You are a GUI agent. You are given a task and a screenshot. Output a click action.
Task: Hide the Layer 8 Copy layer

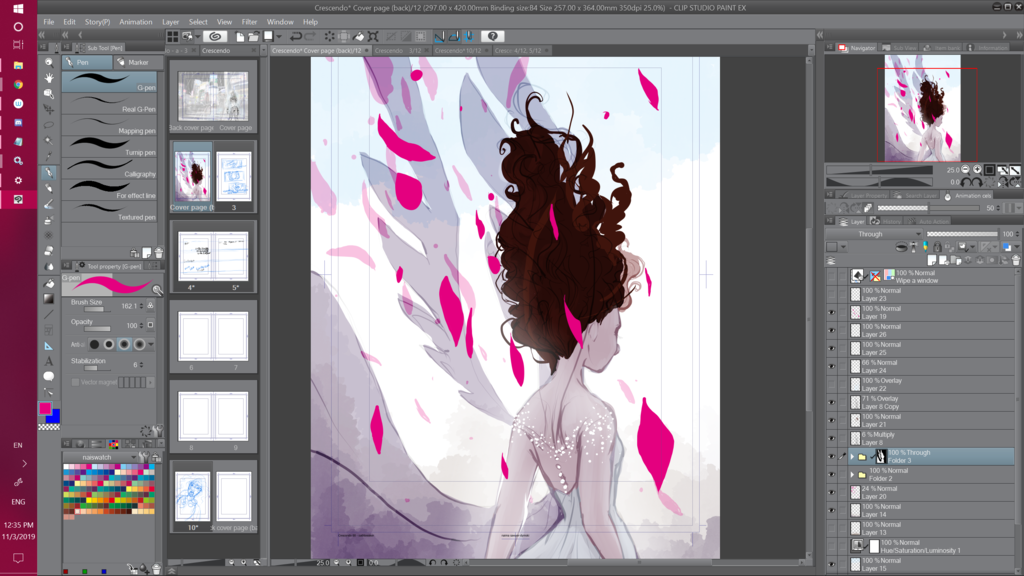(831, 402)
